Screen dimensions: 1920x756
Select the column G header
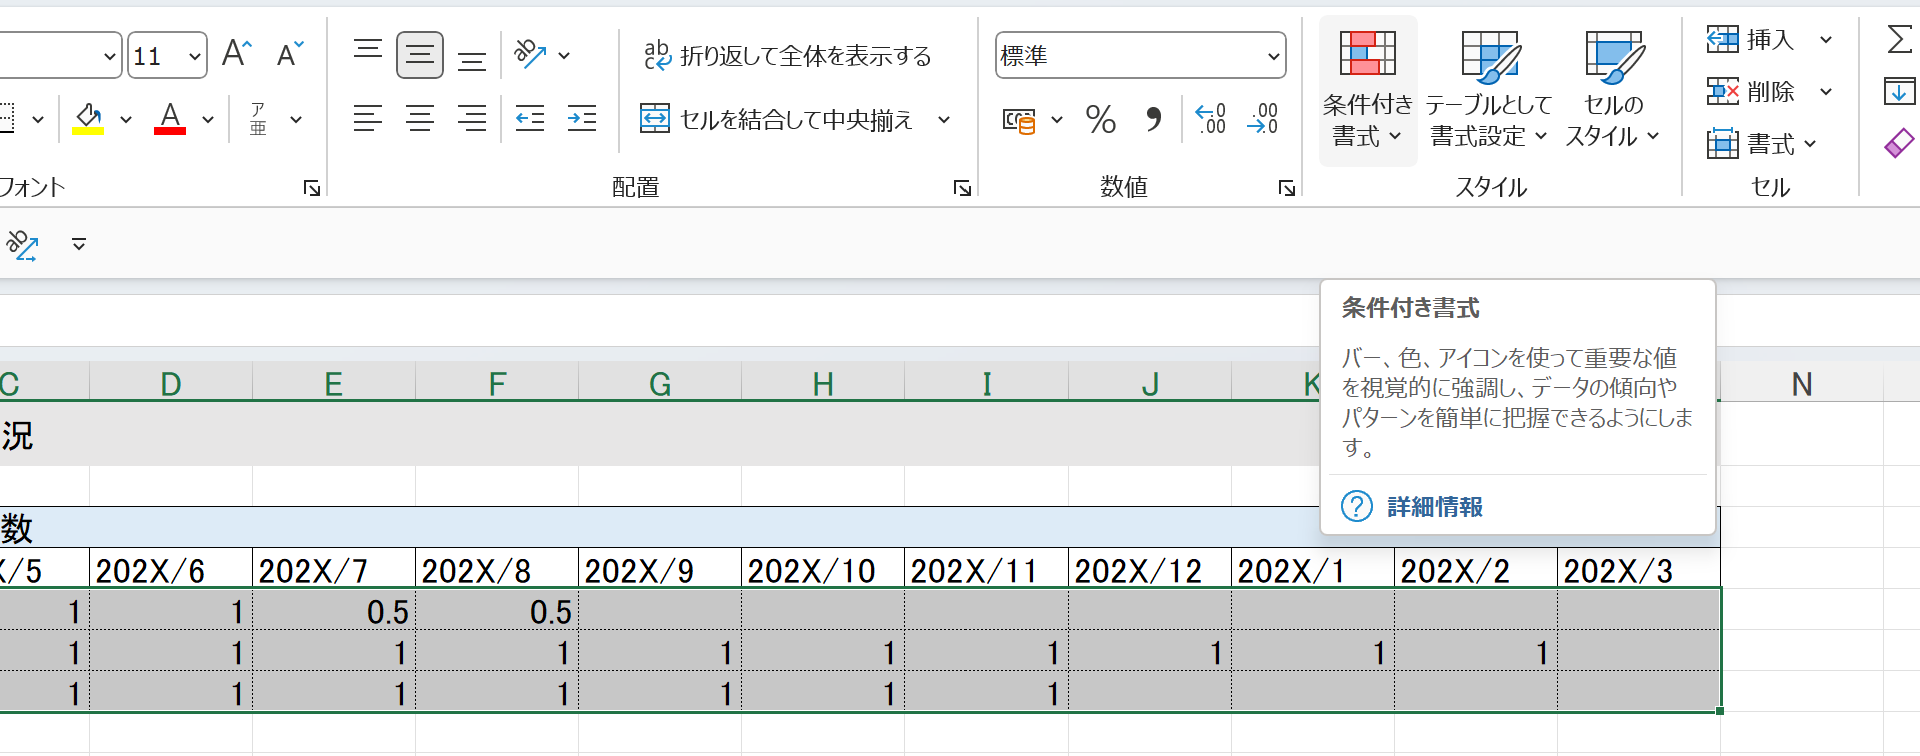659,384
